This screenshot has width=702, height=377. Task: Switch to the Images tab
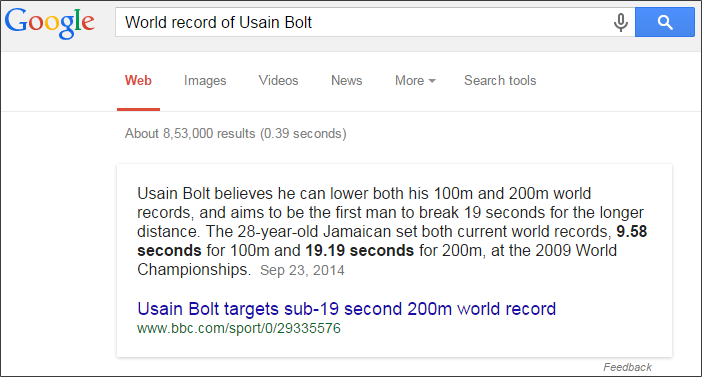tap(205, 81)
